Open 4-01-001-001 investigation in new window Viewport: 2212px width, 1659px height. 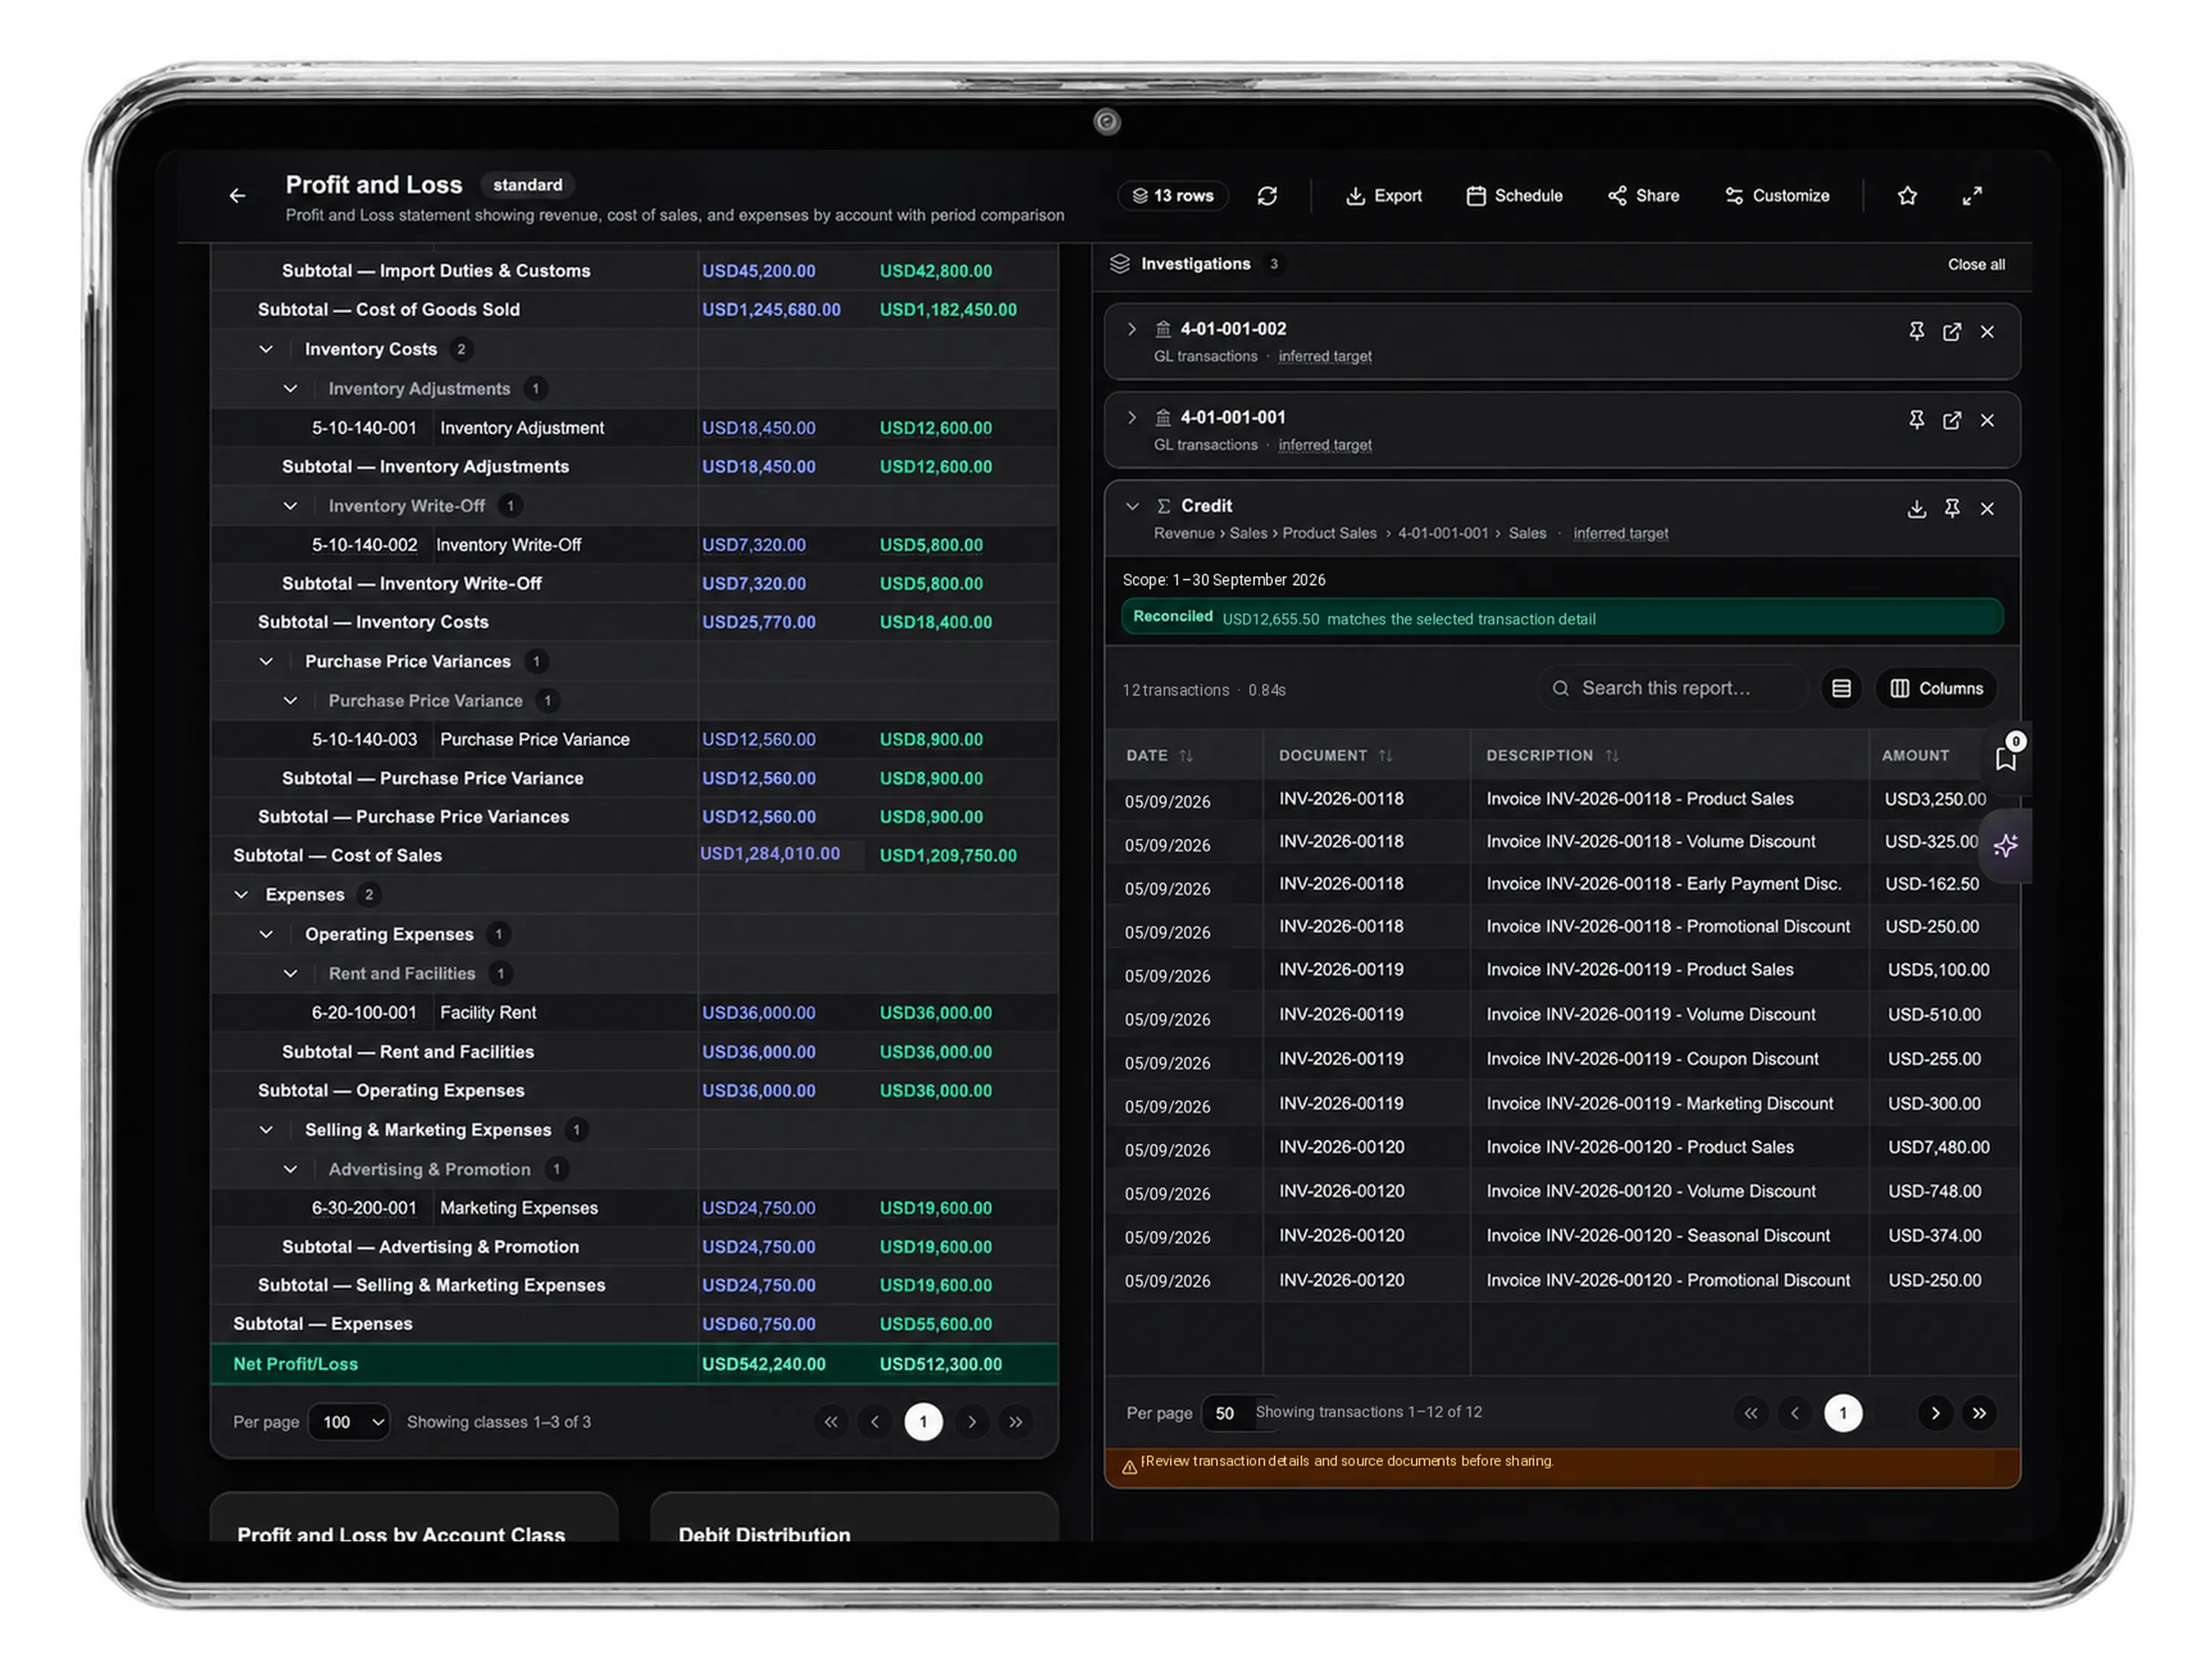click(x=1951, y=420)
